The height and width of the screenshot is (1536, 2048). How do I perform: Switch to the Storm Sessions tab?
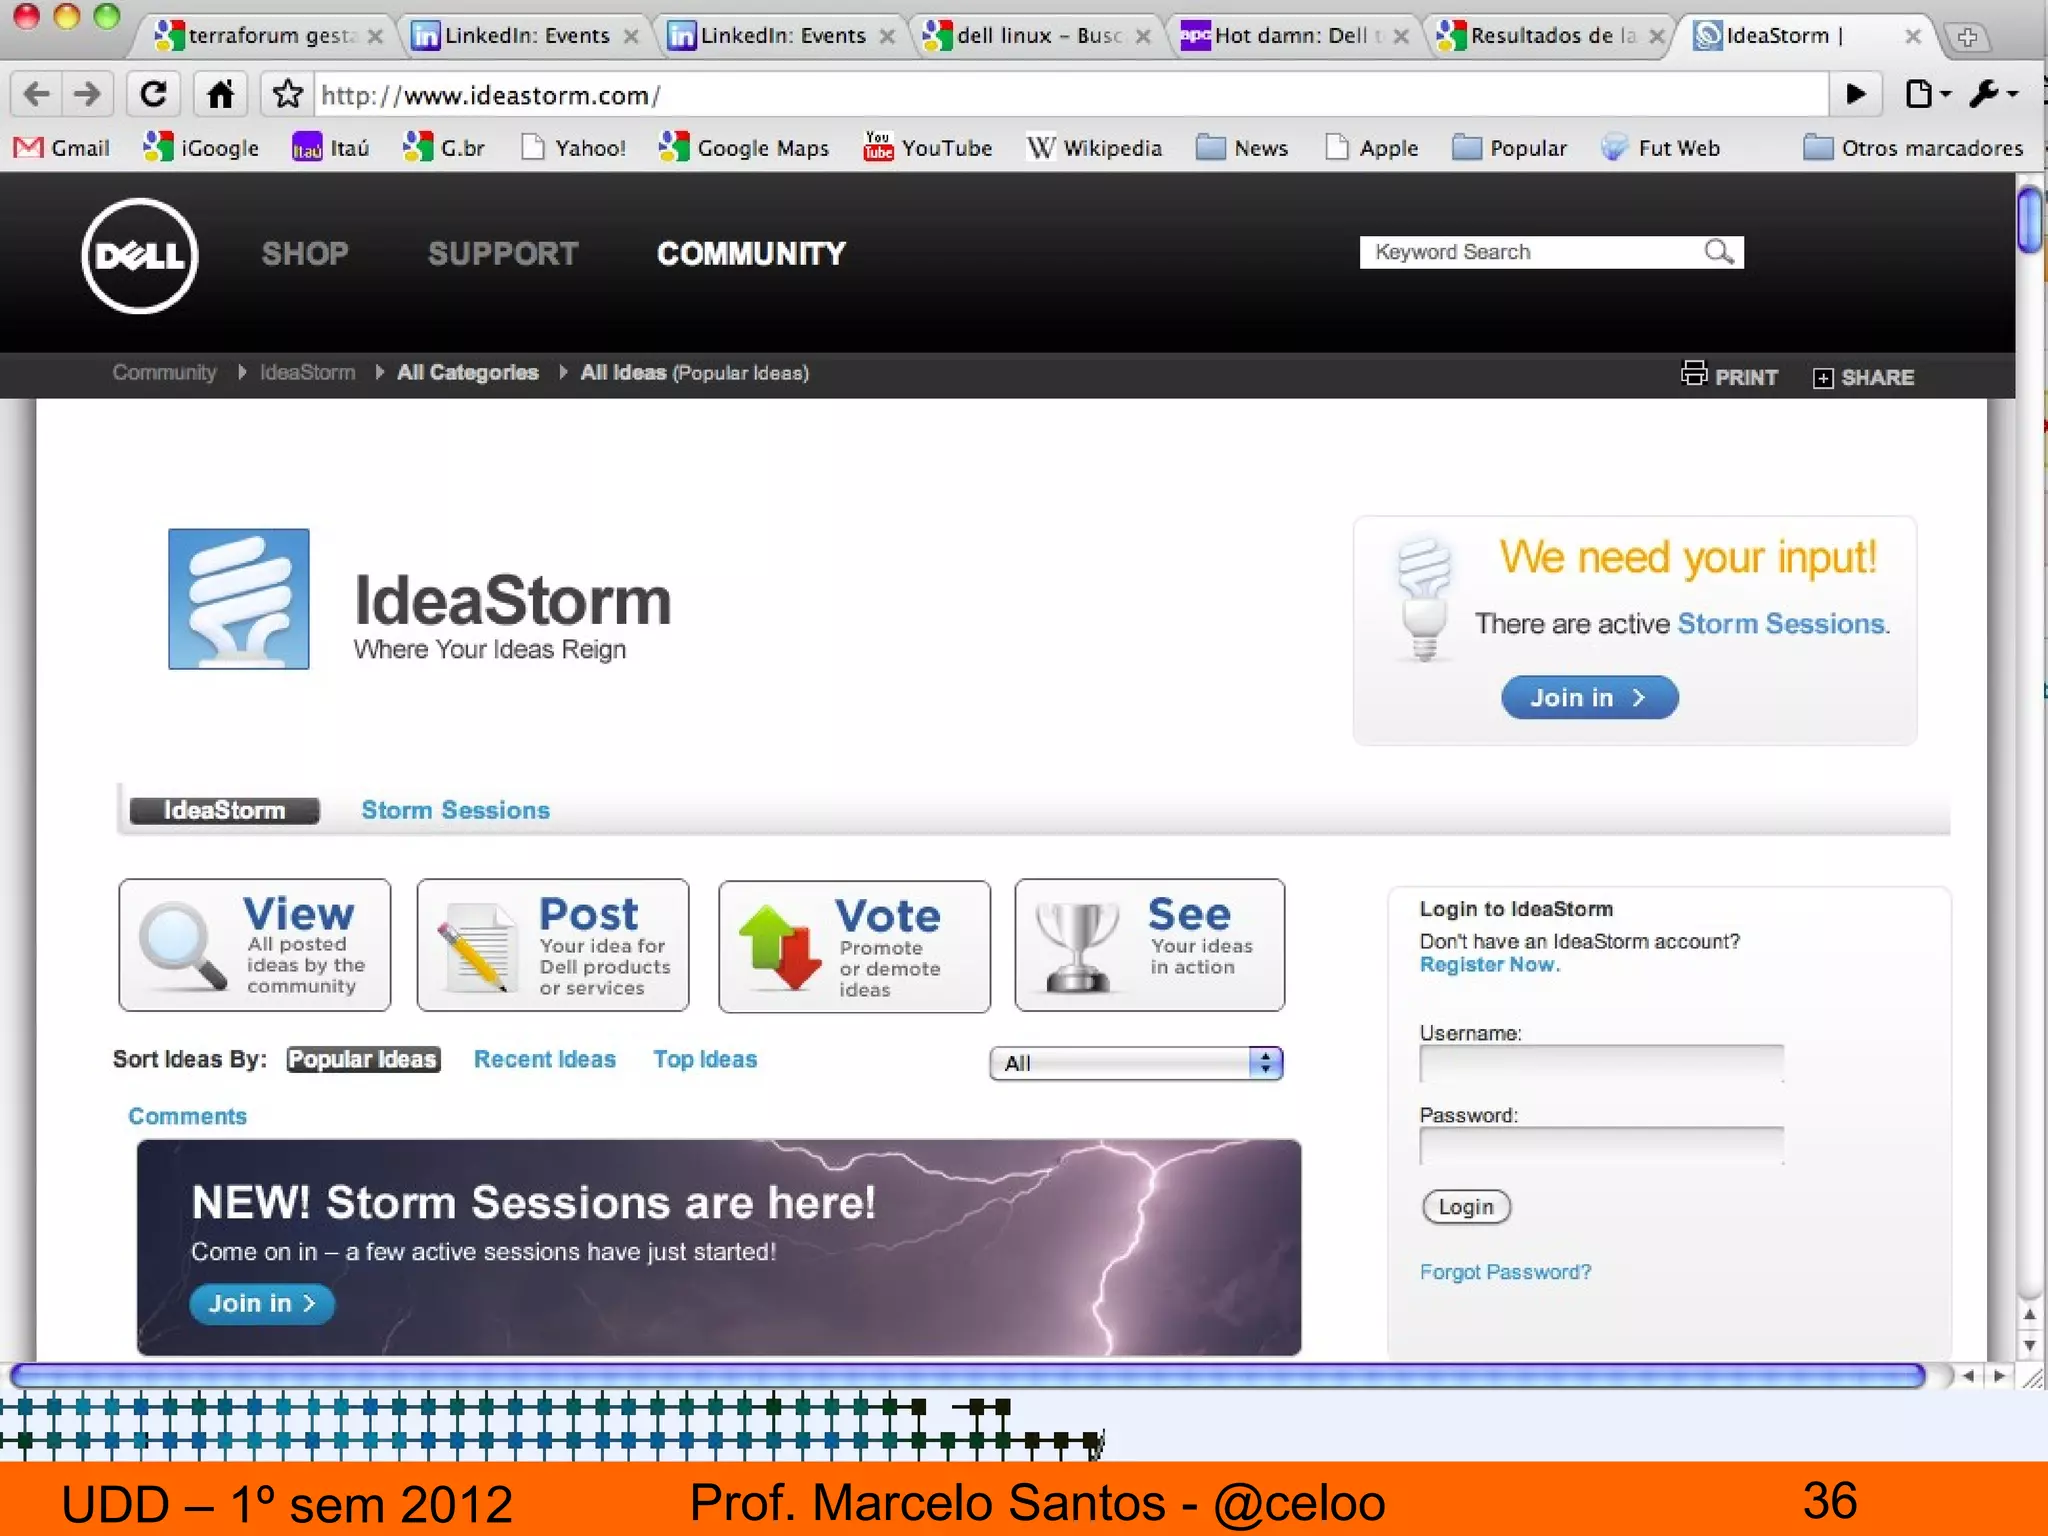(x=455, y=810)
